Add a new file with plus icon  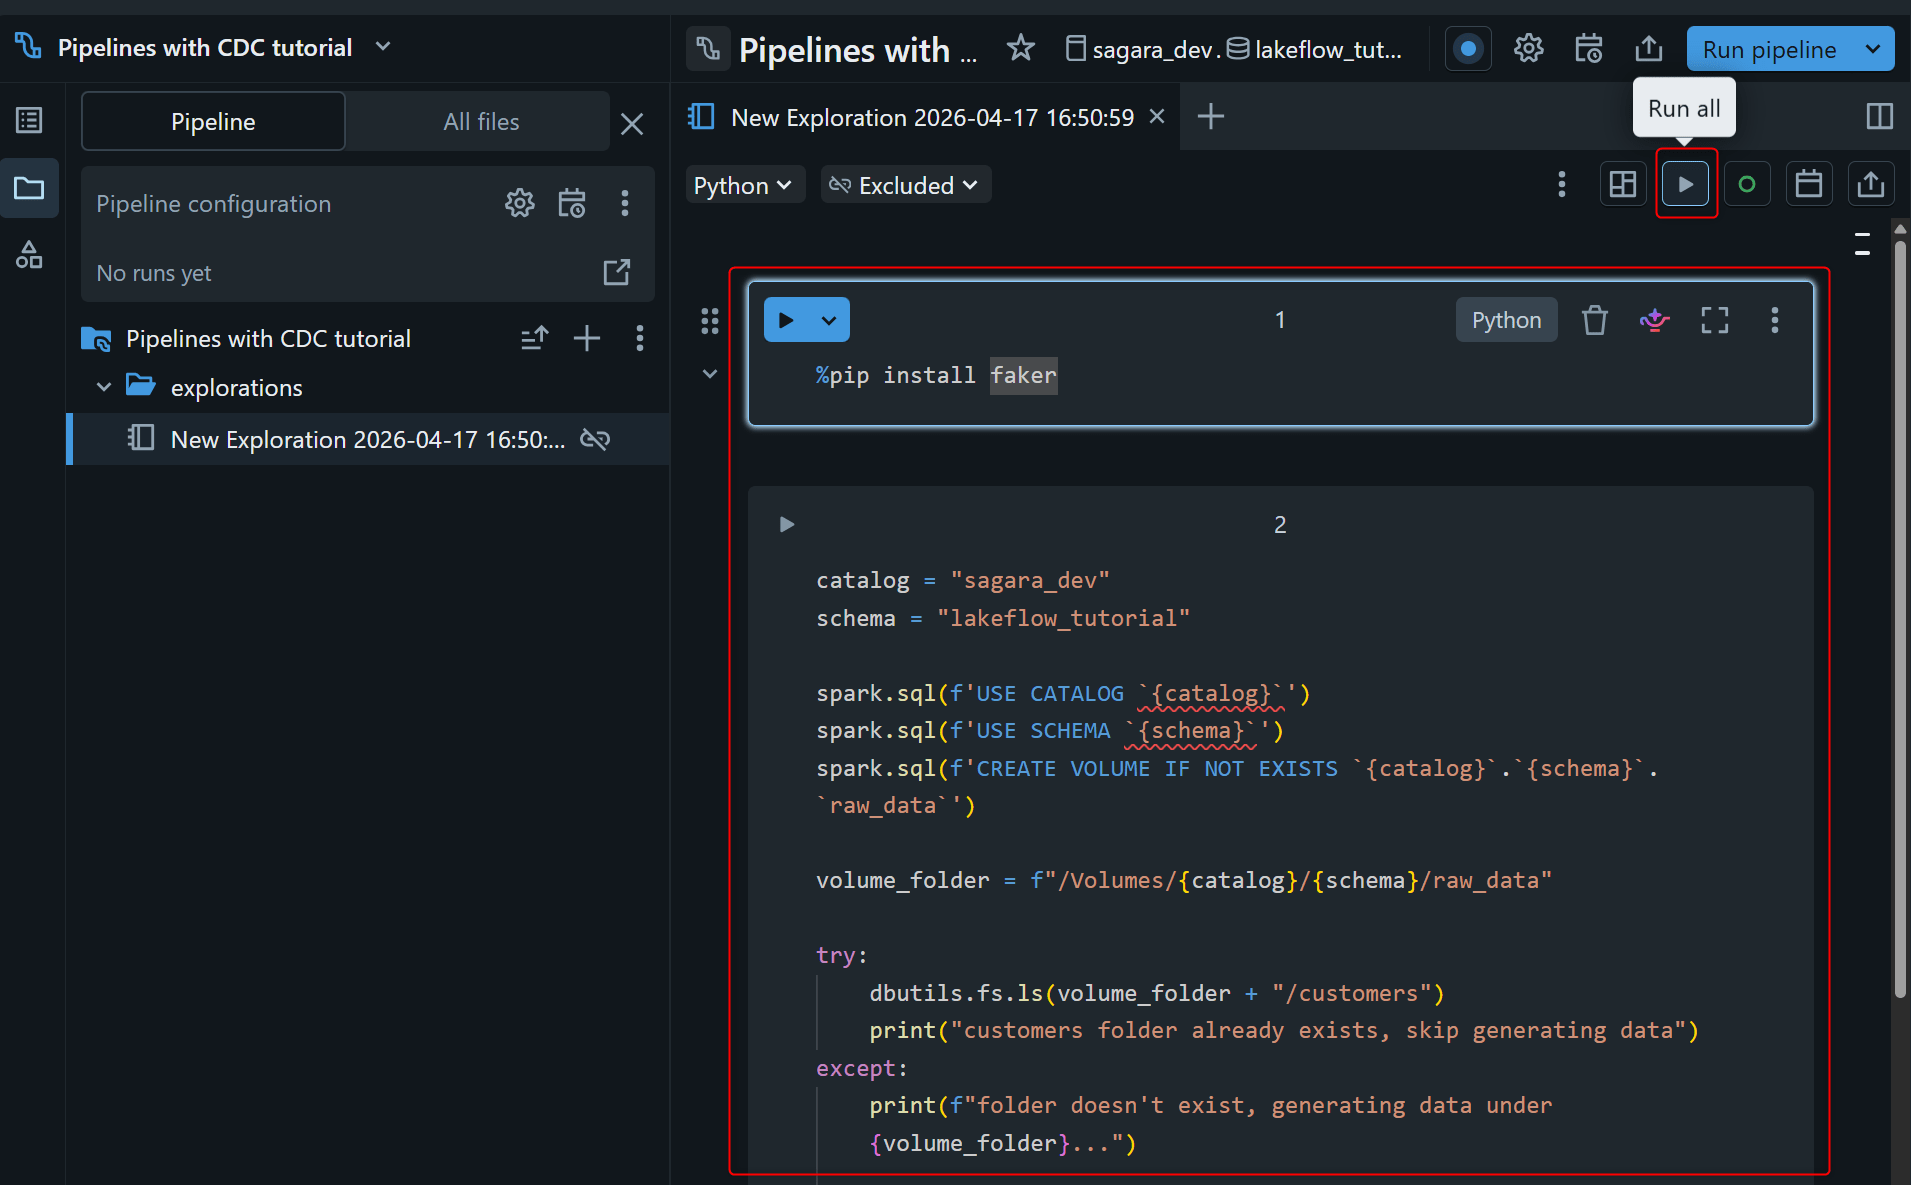coord(587,339)
